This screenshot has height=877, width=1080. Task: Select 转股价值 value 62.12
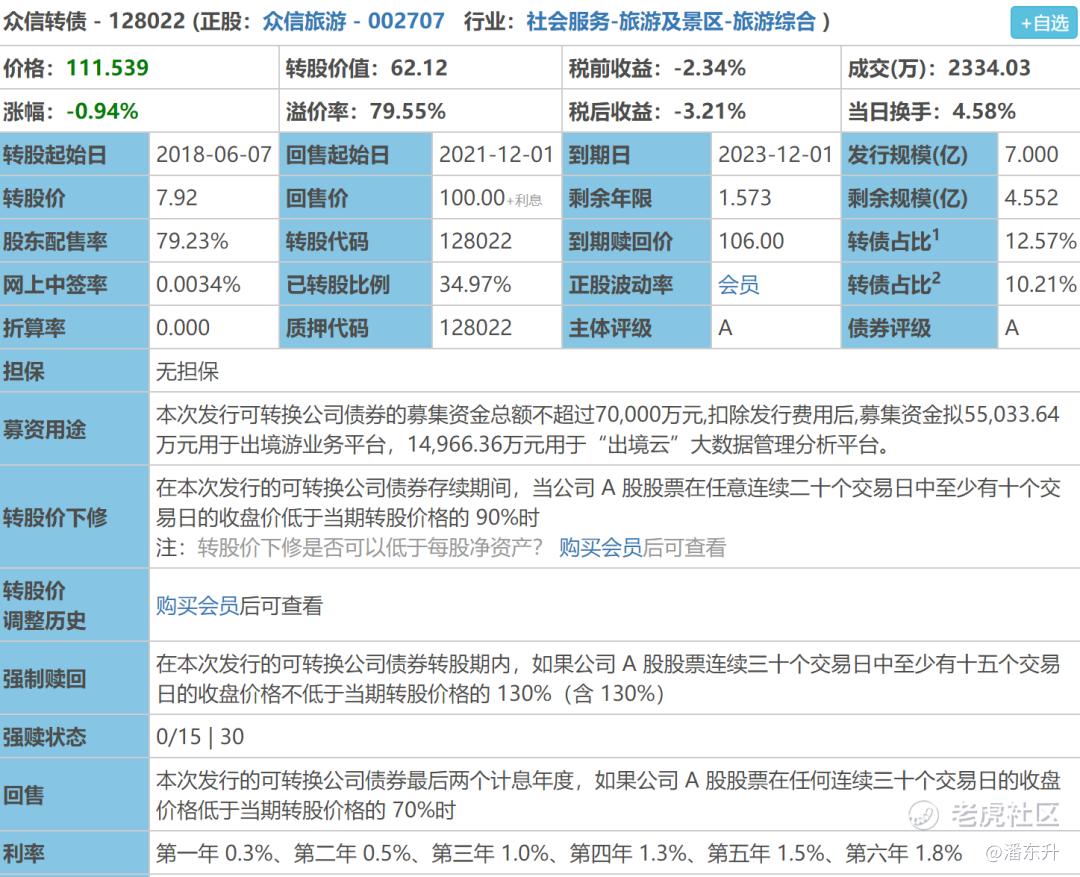click(x=419, y=68)
